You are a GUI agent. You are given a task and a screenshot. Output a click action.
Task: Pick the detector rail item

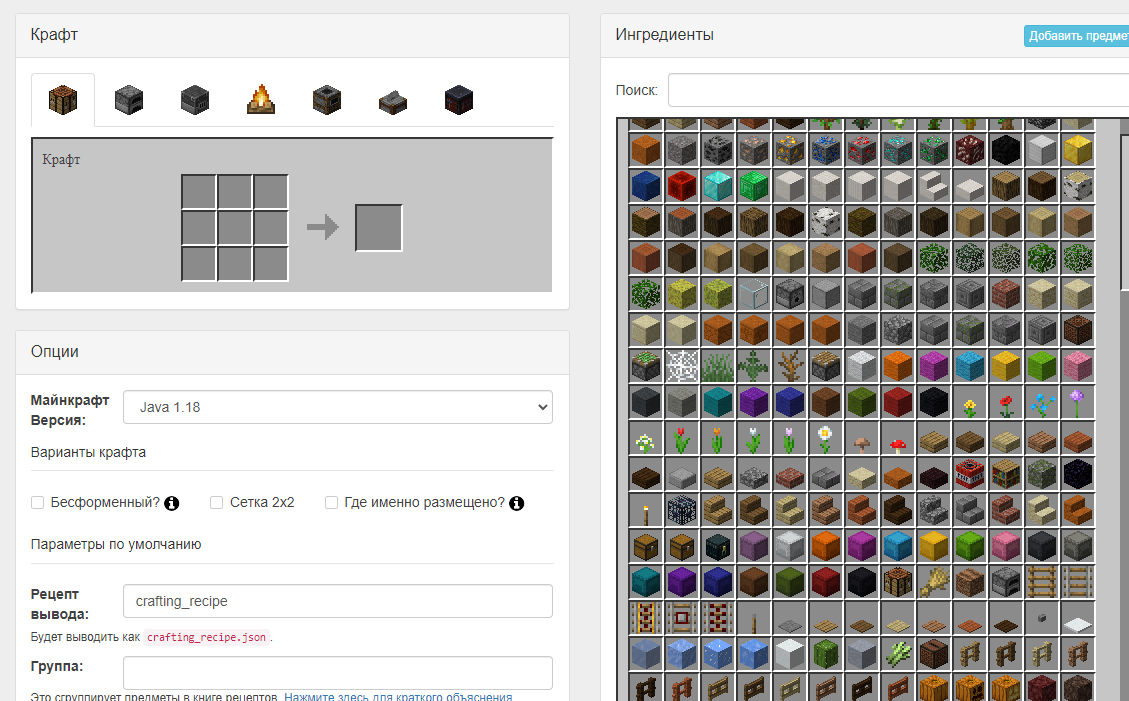tap(681, 618)
